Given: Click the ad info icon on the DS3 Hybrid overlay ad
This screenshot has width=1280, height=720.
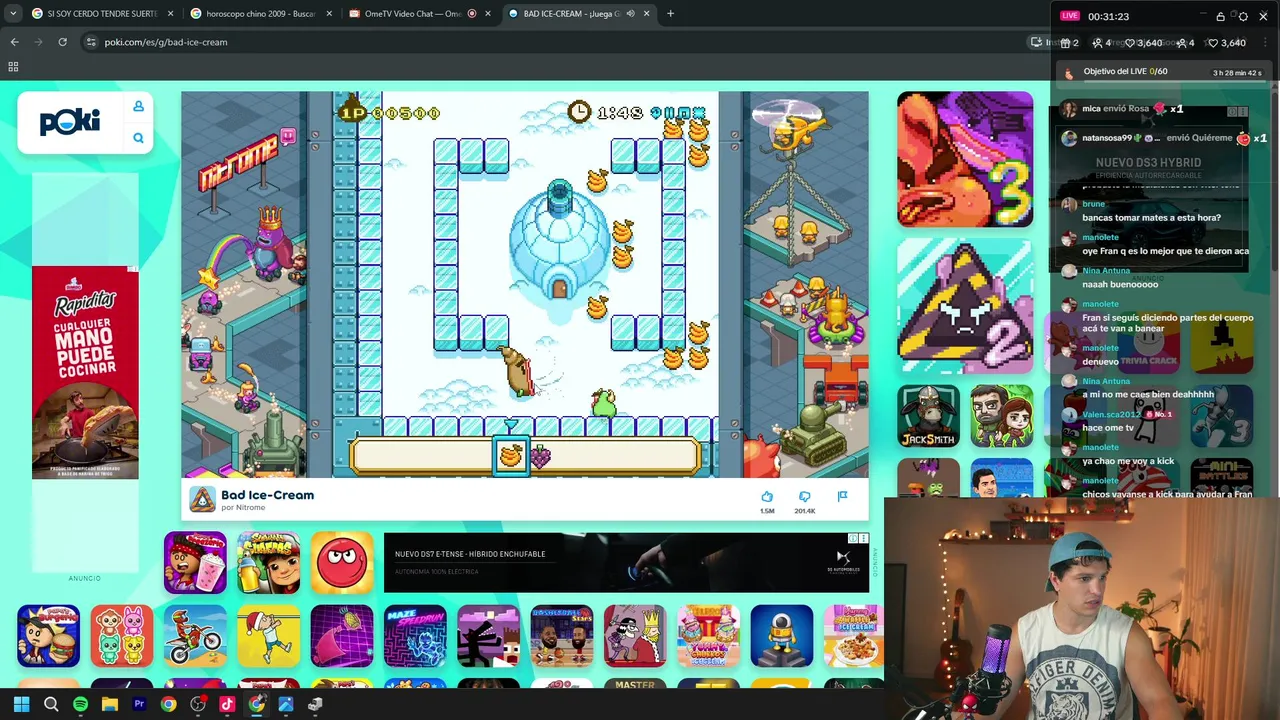Looking at the screenshot, I should click(x=1232, y=112).
